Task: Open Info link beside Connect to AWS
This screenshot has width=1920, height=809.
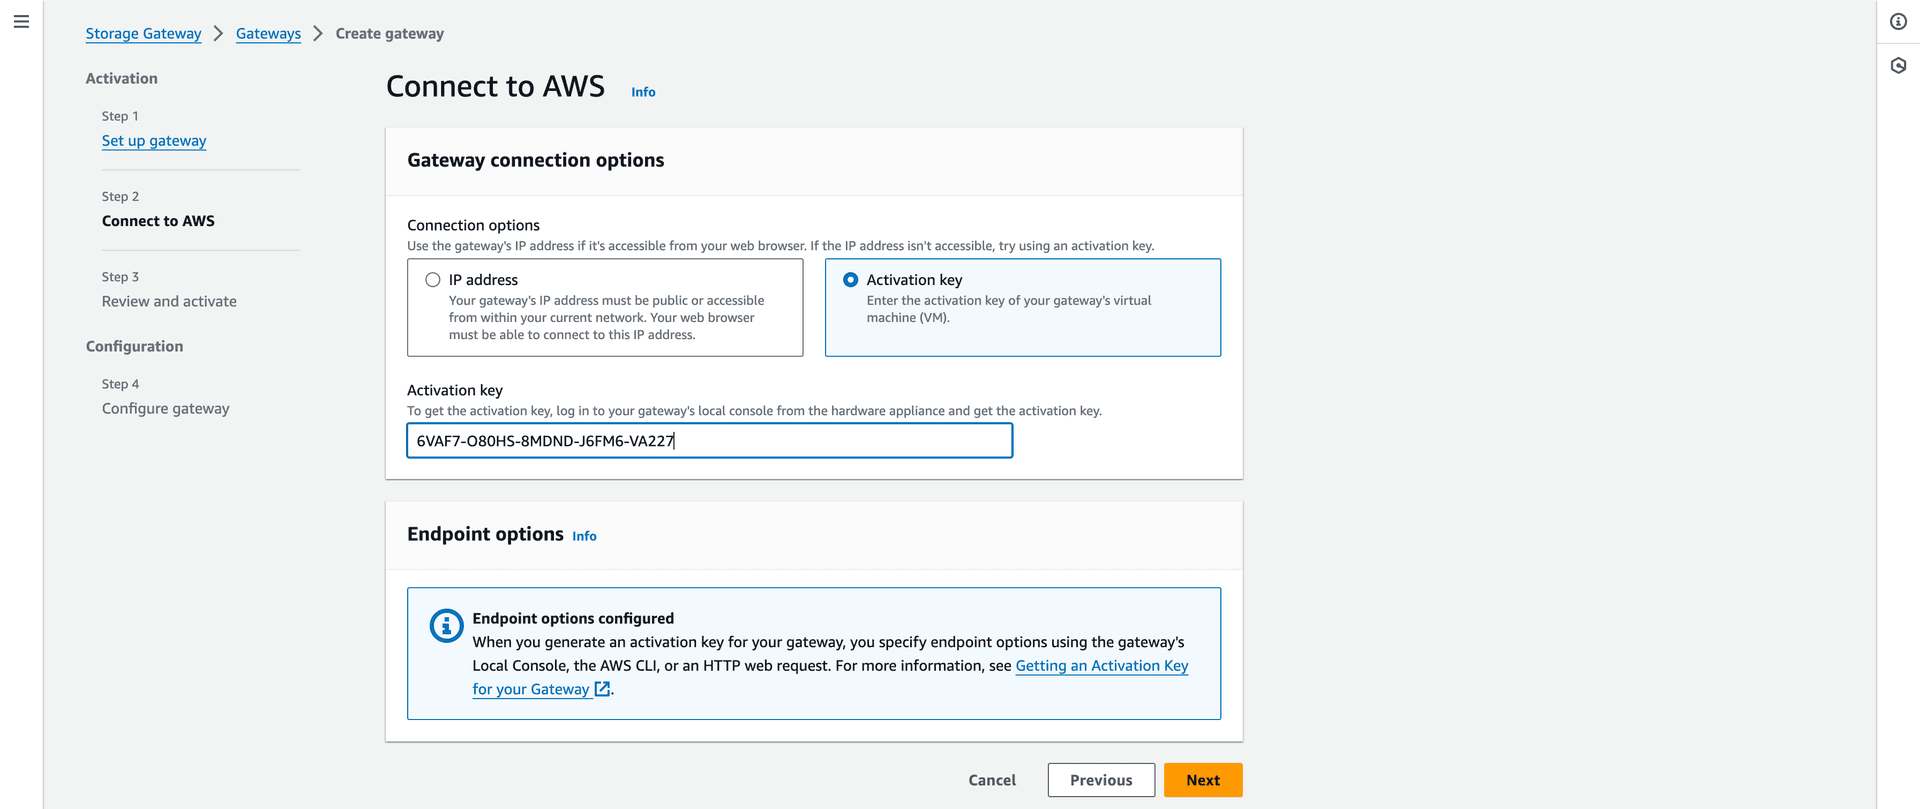Action: [x=643, y=92]
